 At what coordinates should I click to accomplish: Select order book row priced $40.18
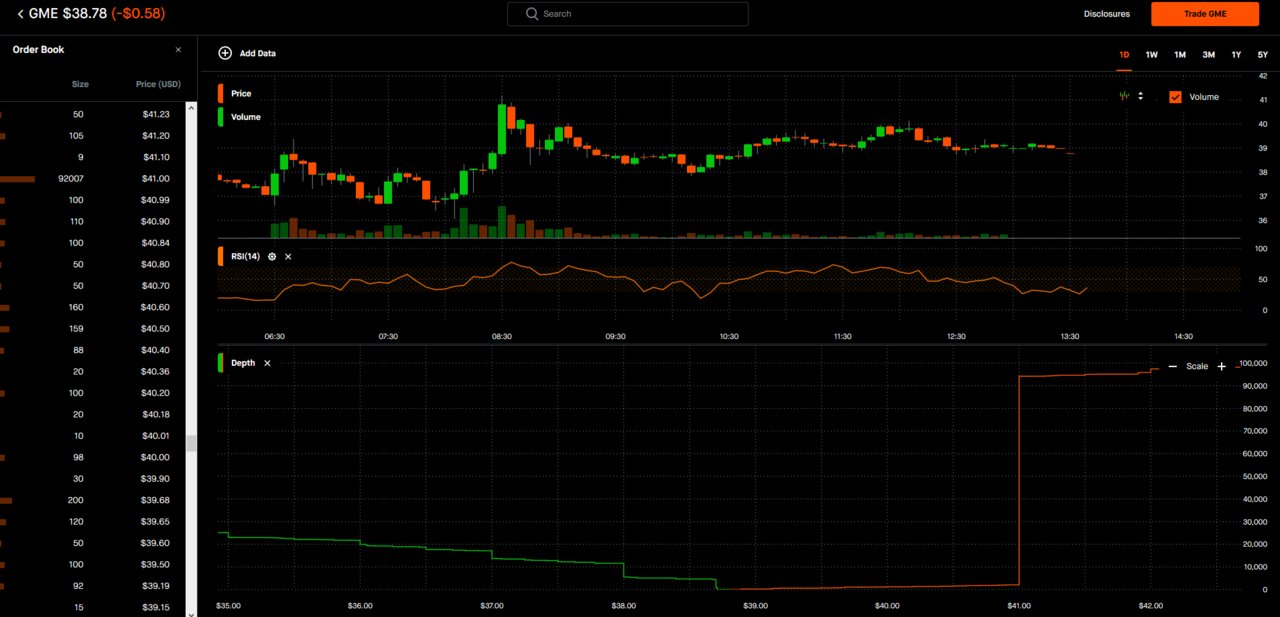pyautogui.click(x=93, y=415)
